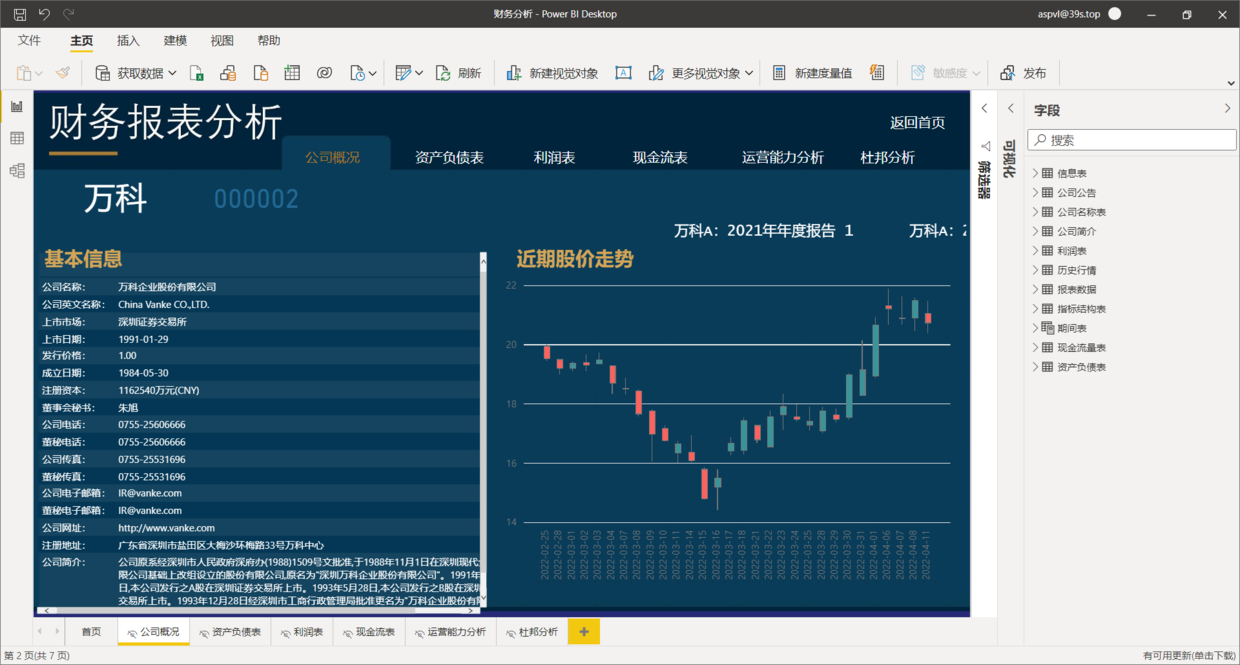Click the http://www.vanke.com website cell
The height and width of the screenshot is (665, 1240).
166,528
